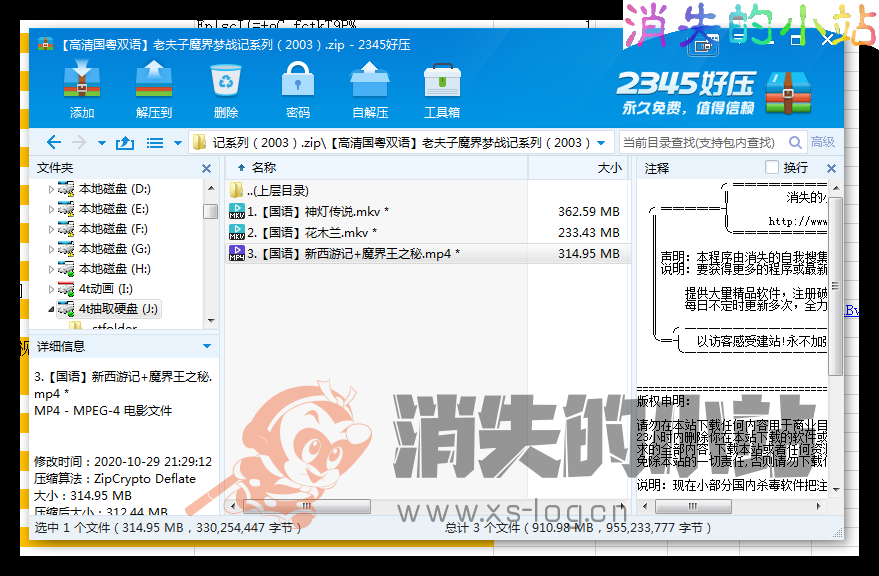Open navigation history dropdown arrow
The width and height of the screenshot is (879, 576).
[x=101, y=143]
